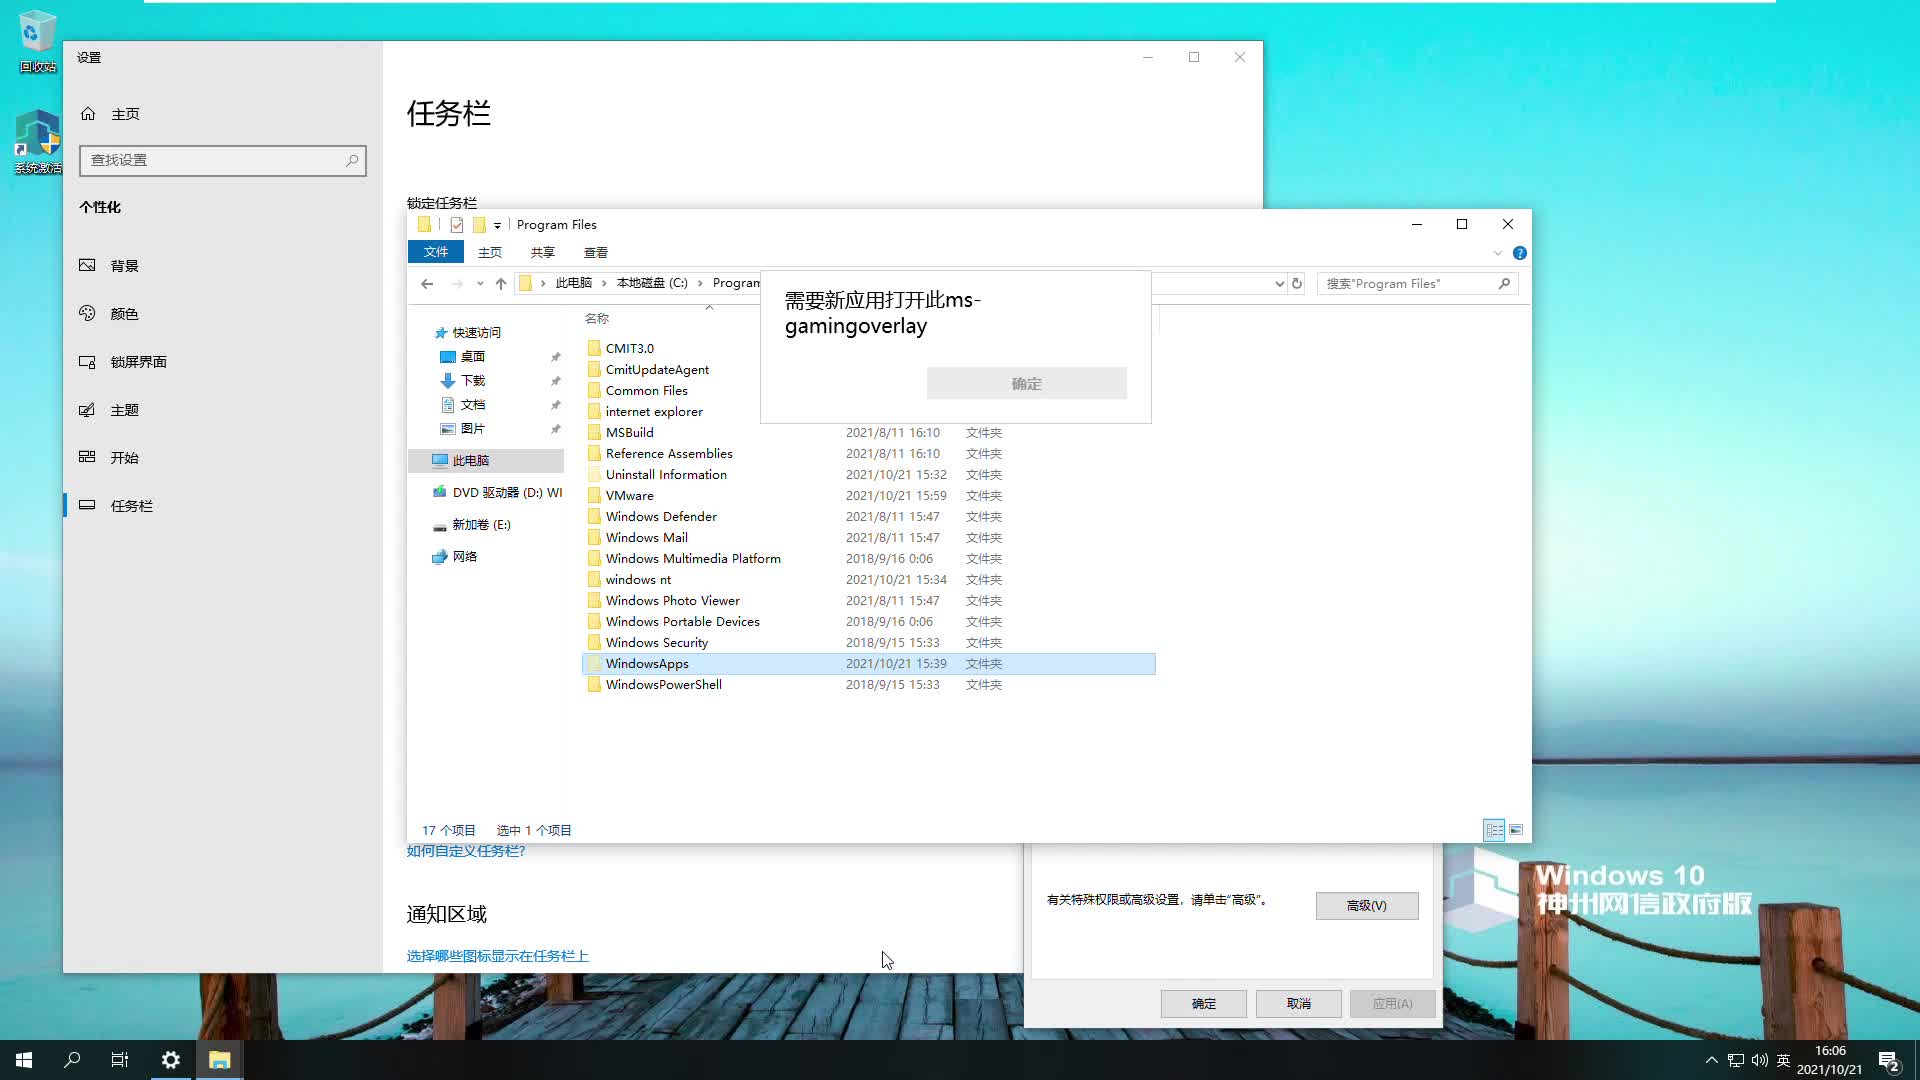Expand the Explorer ribbon chevron
Screen dimensions: 1920x1080
pyautogui.click(x=1497, y=253)
